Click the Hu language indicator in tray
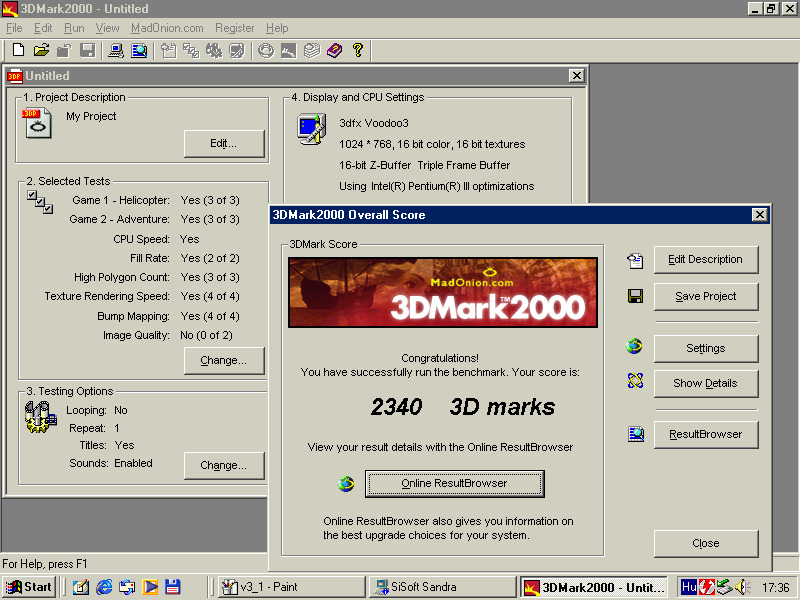 pyautogui.click(x=689, y=587)
